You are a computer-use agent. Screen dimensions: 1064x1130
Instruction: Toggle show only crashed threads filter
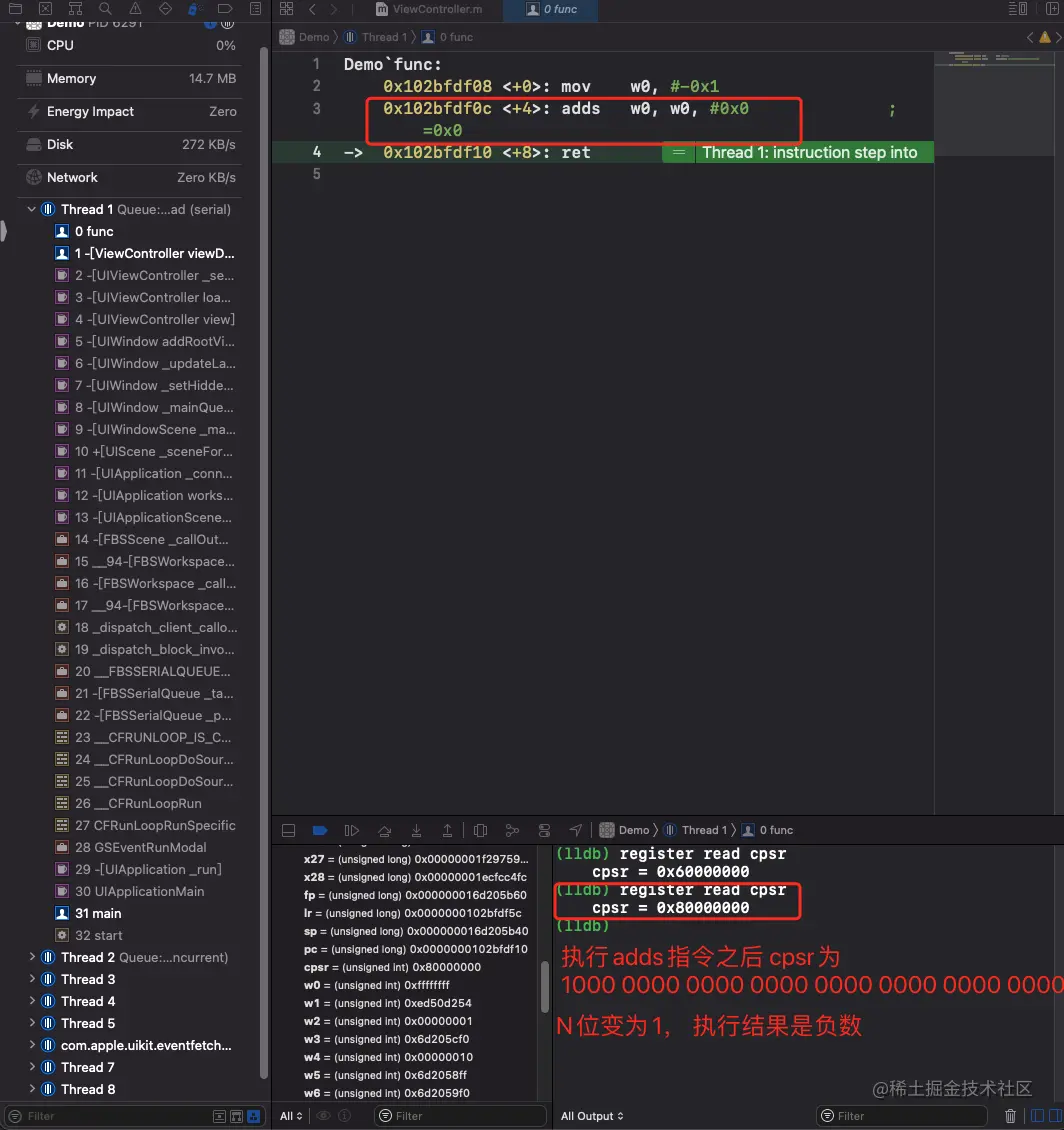[x=236, y=1116]
